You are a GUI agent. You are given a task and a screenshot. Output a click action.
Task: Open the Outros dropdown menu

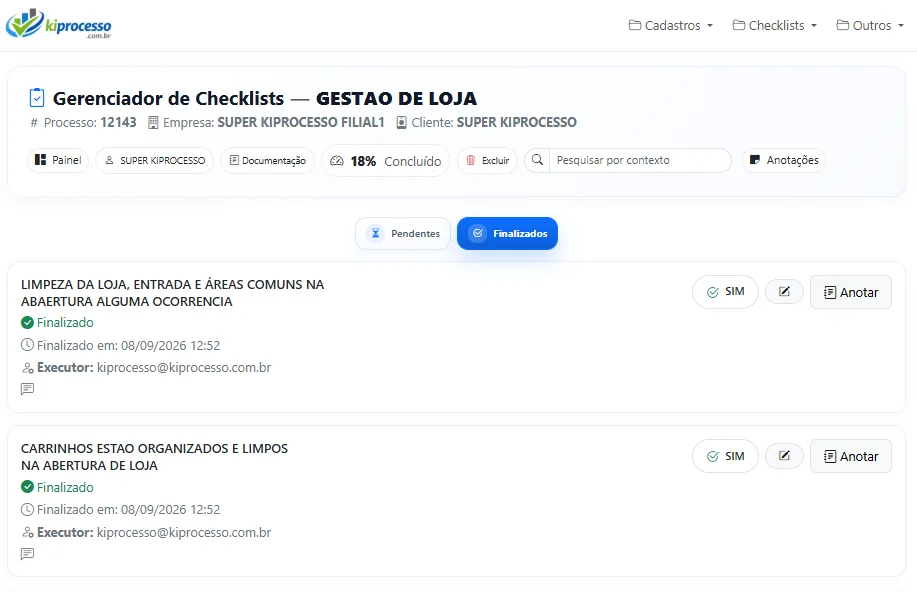[870, 25]
